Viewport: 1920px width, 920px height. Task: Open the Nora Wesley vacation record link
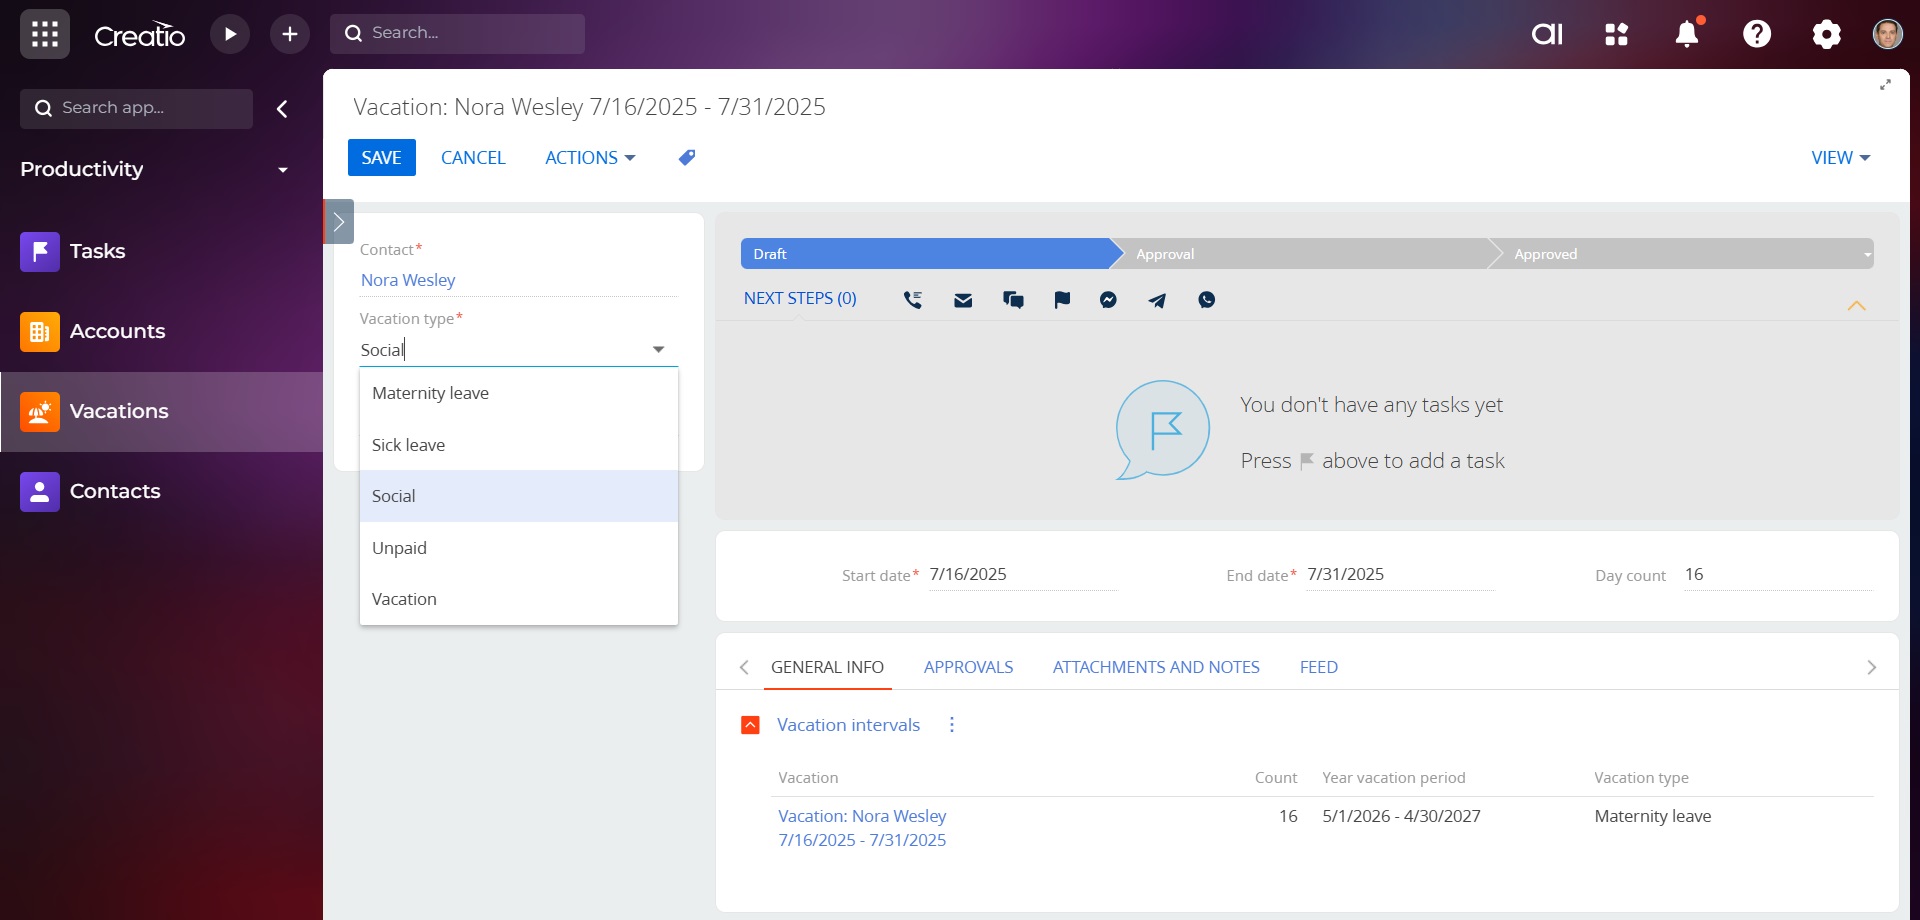click(x=862, y=828)
